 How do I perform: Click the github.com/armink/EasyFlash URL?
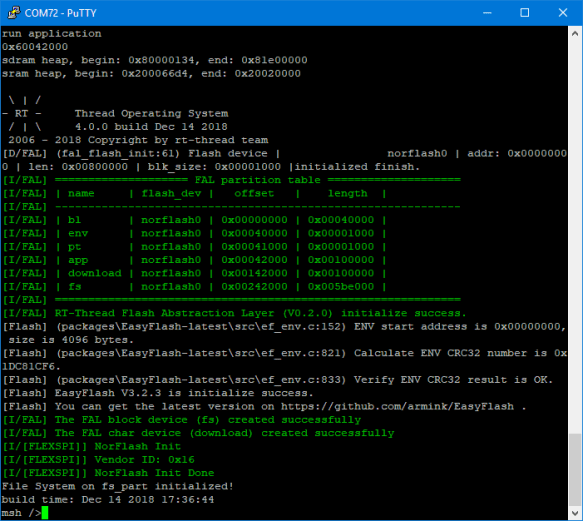point(397,406)
